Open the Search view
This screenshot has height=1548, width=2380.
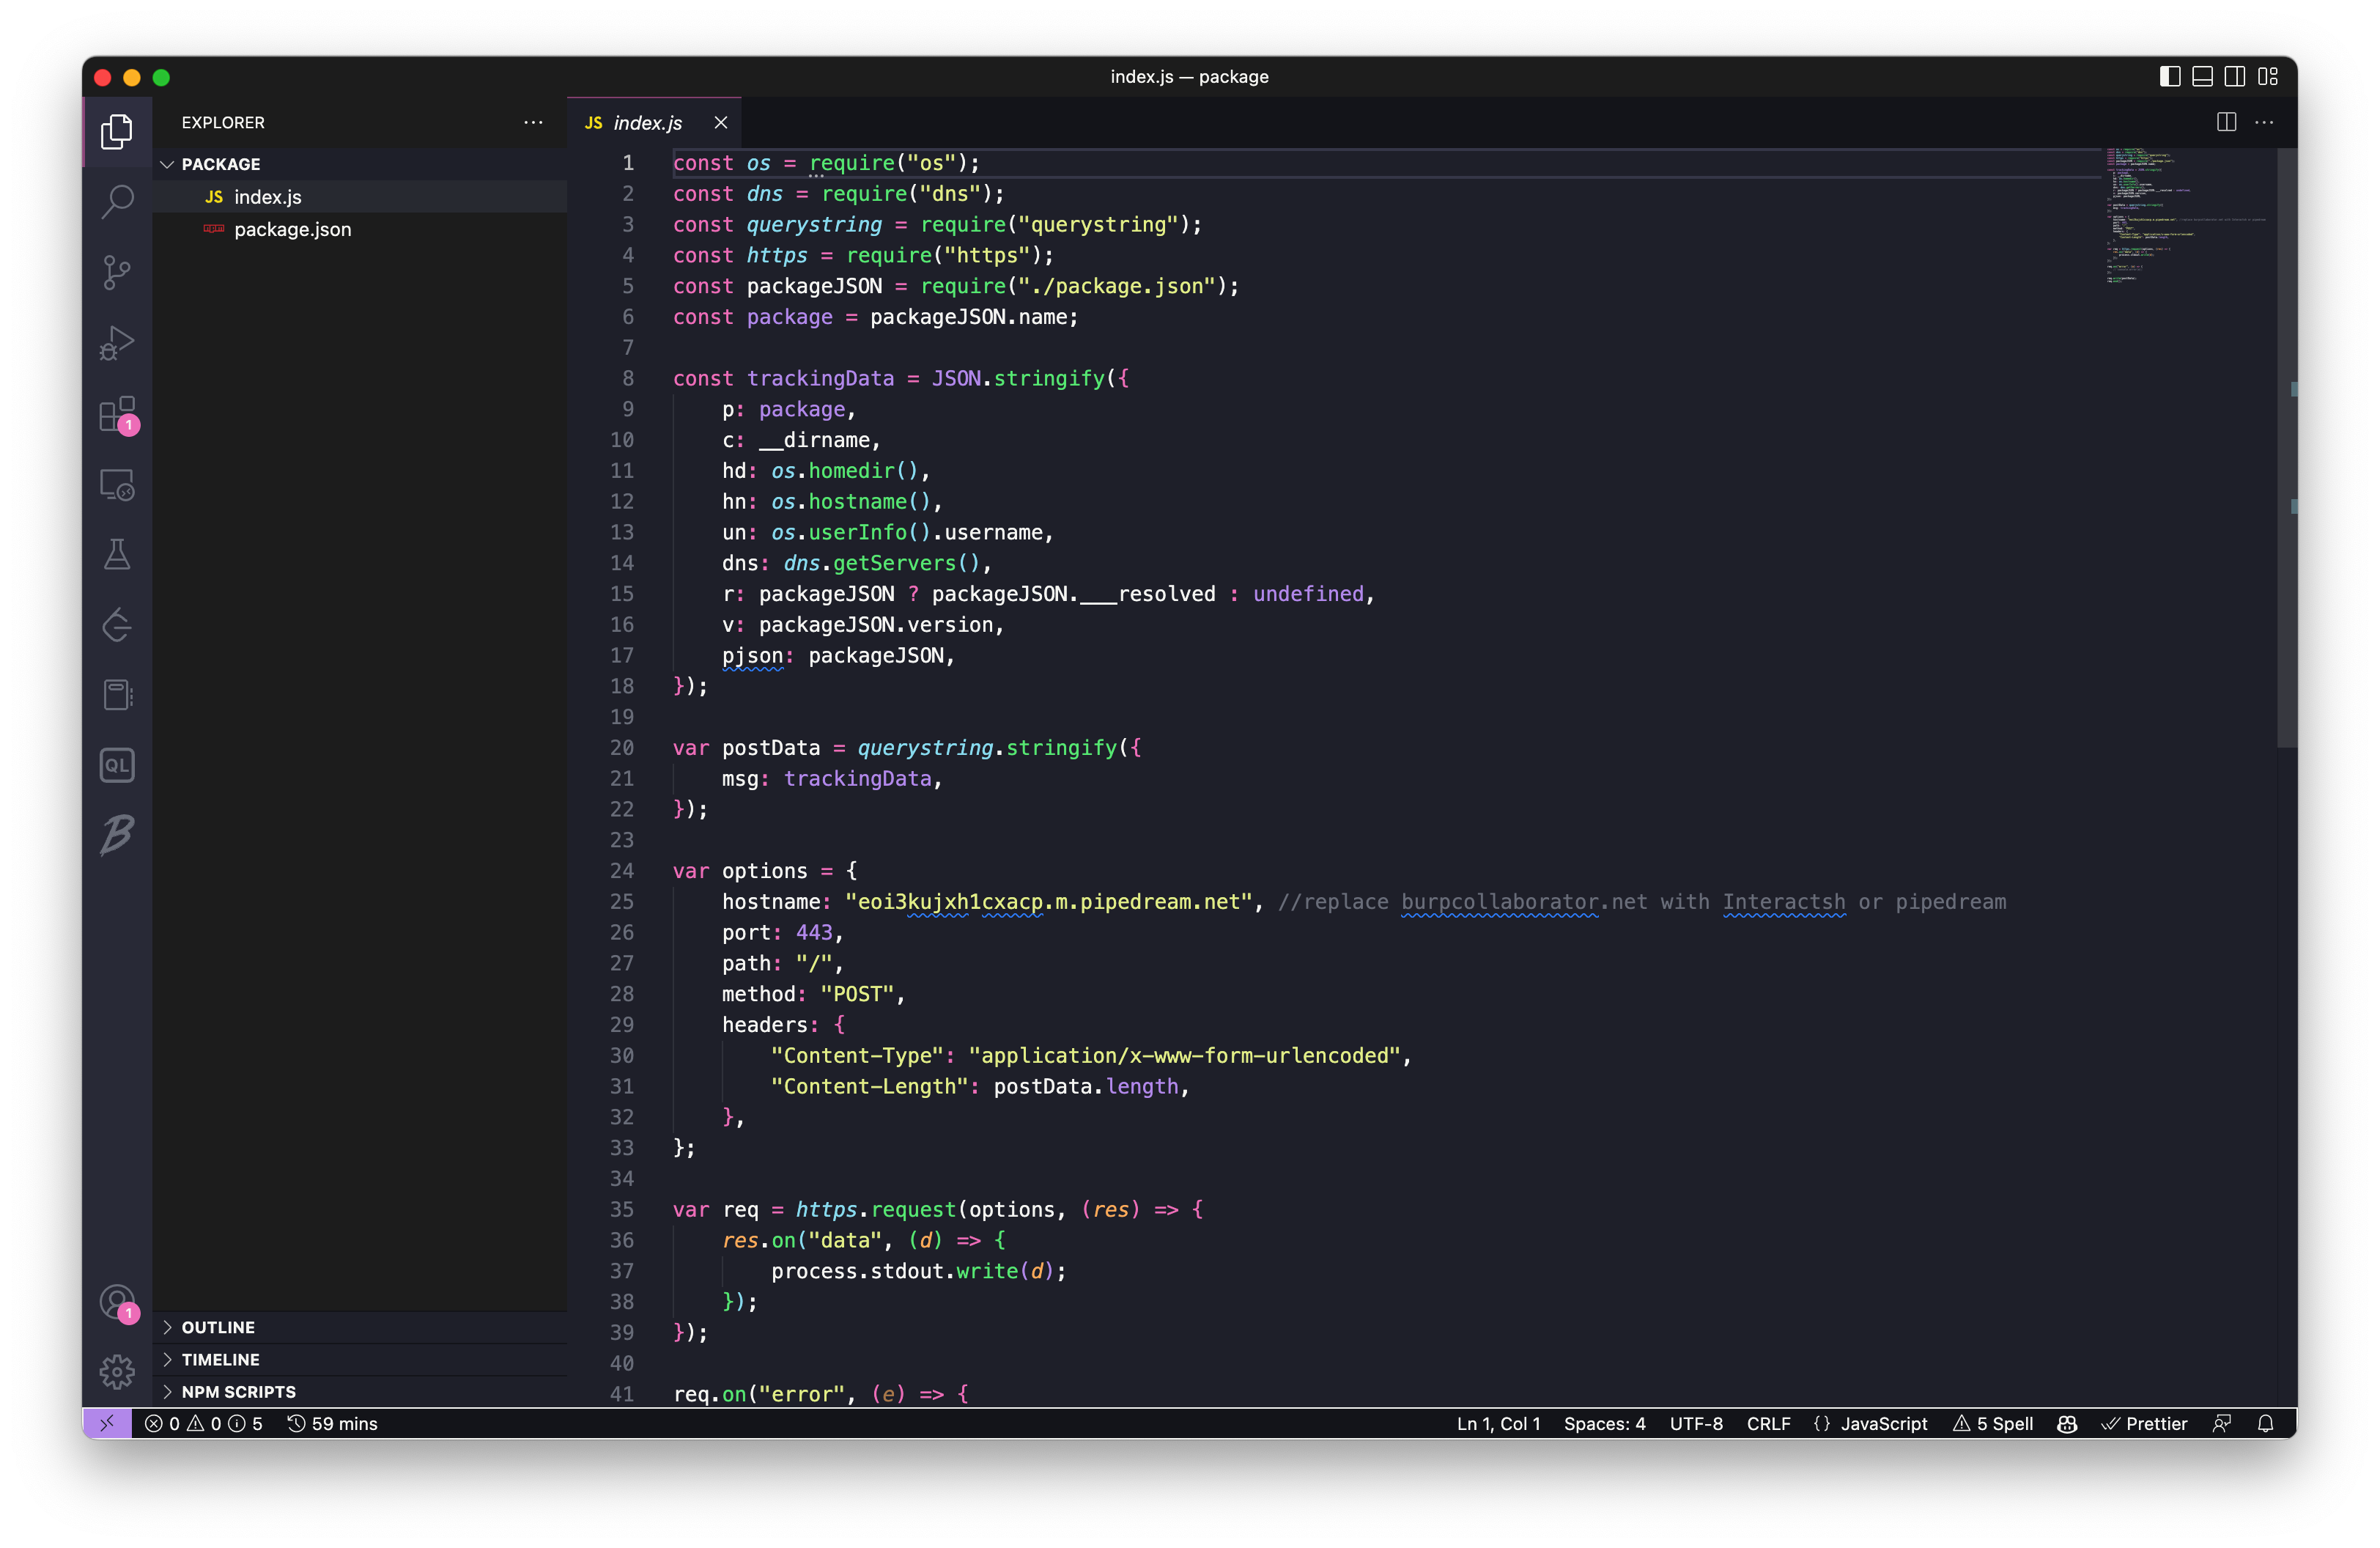click(x=117, y=201)
